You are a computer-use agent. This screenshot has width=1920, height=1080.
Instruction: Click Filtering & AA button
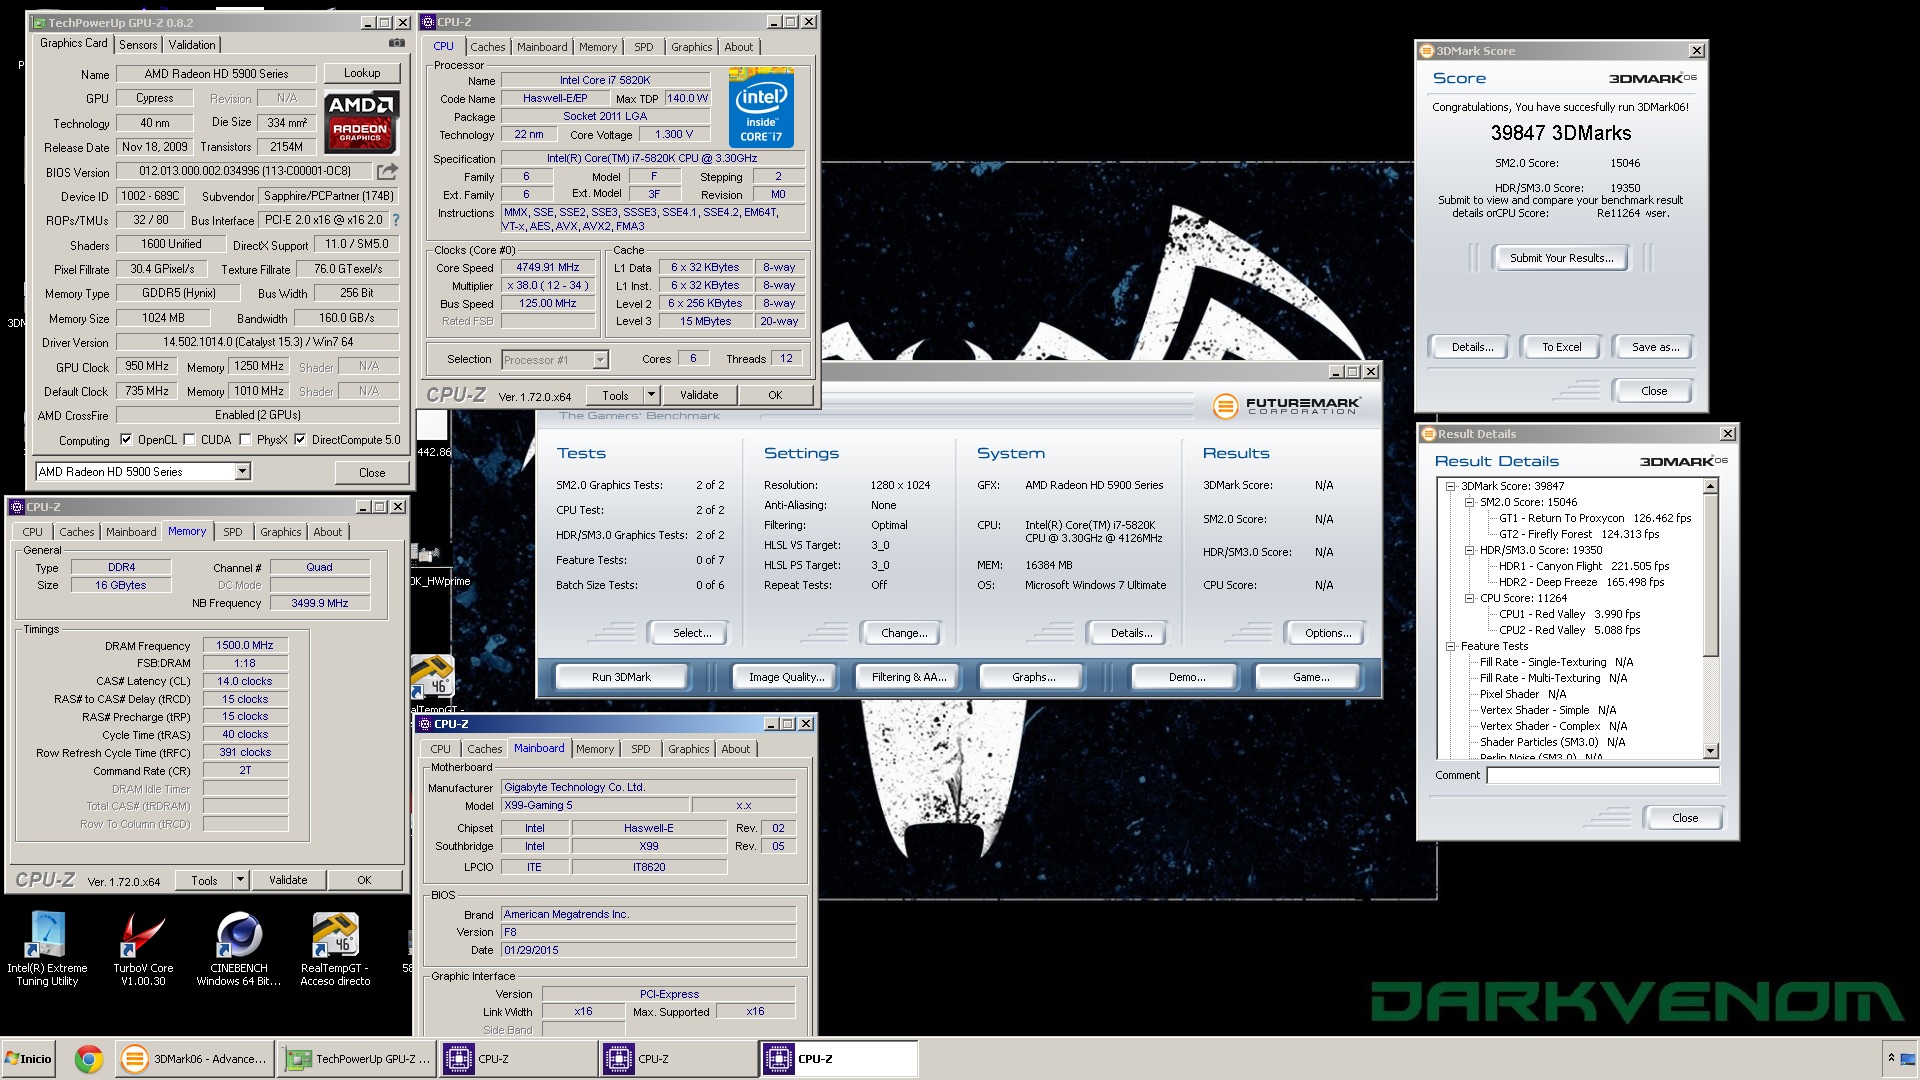(908, 677)
